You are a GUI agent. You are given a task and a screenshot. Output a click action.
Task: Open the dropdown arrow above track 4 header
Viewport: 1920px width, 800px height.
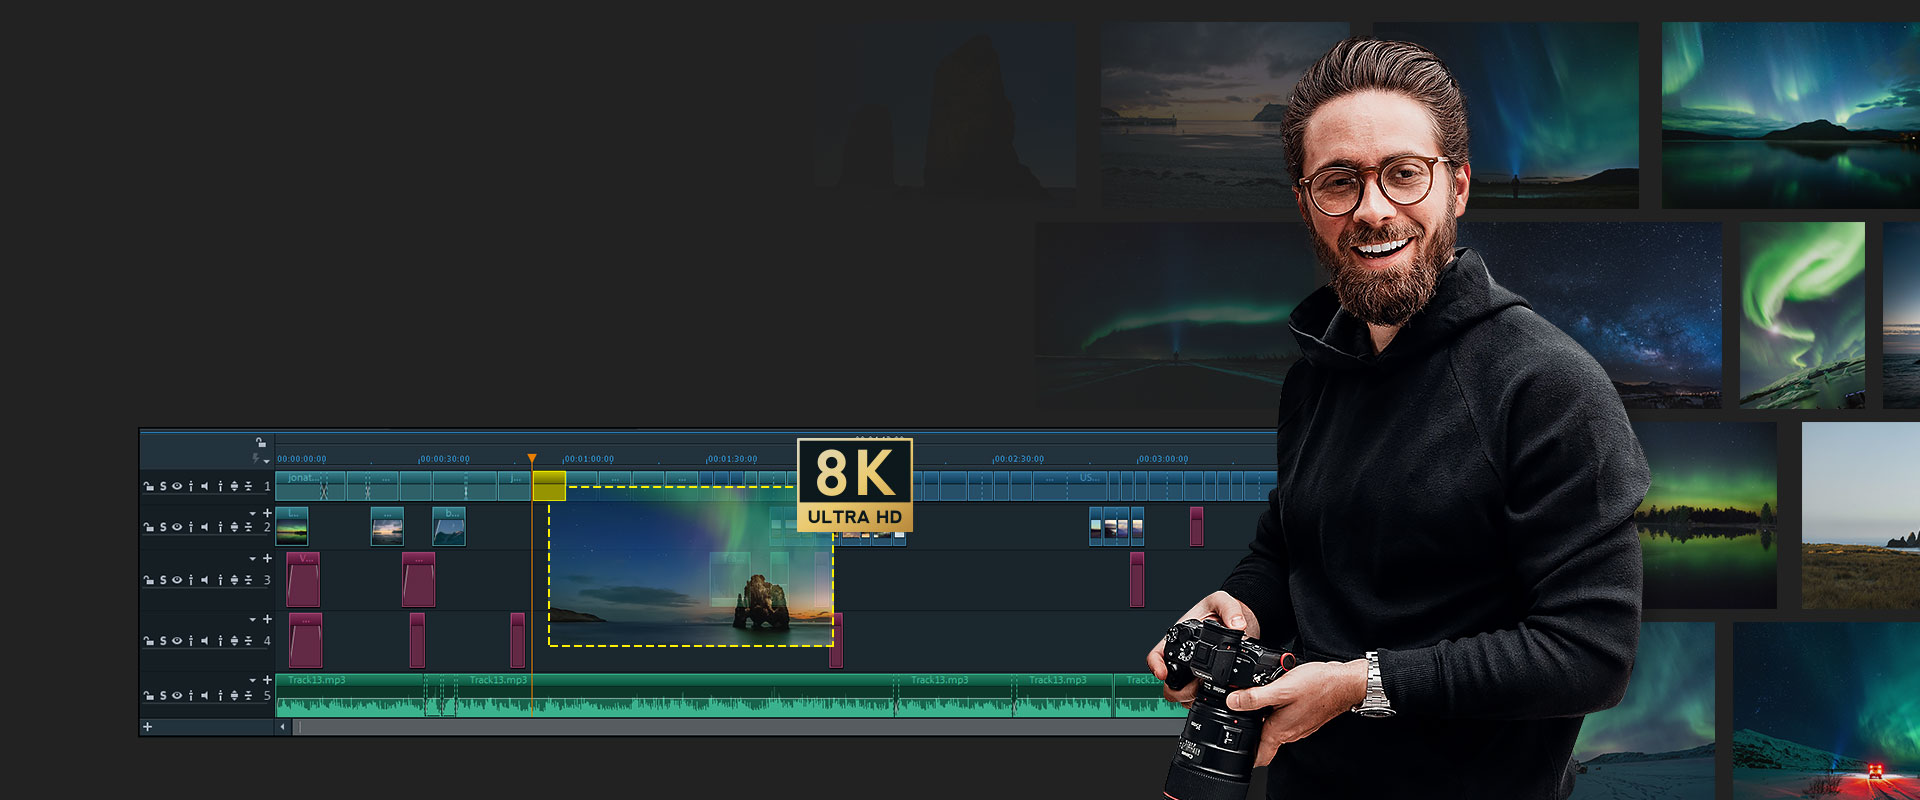[253, 620]
